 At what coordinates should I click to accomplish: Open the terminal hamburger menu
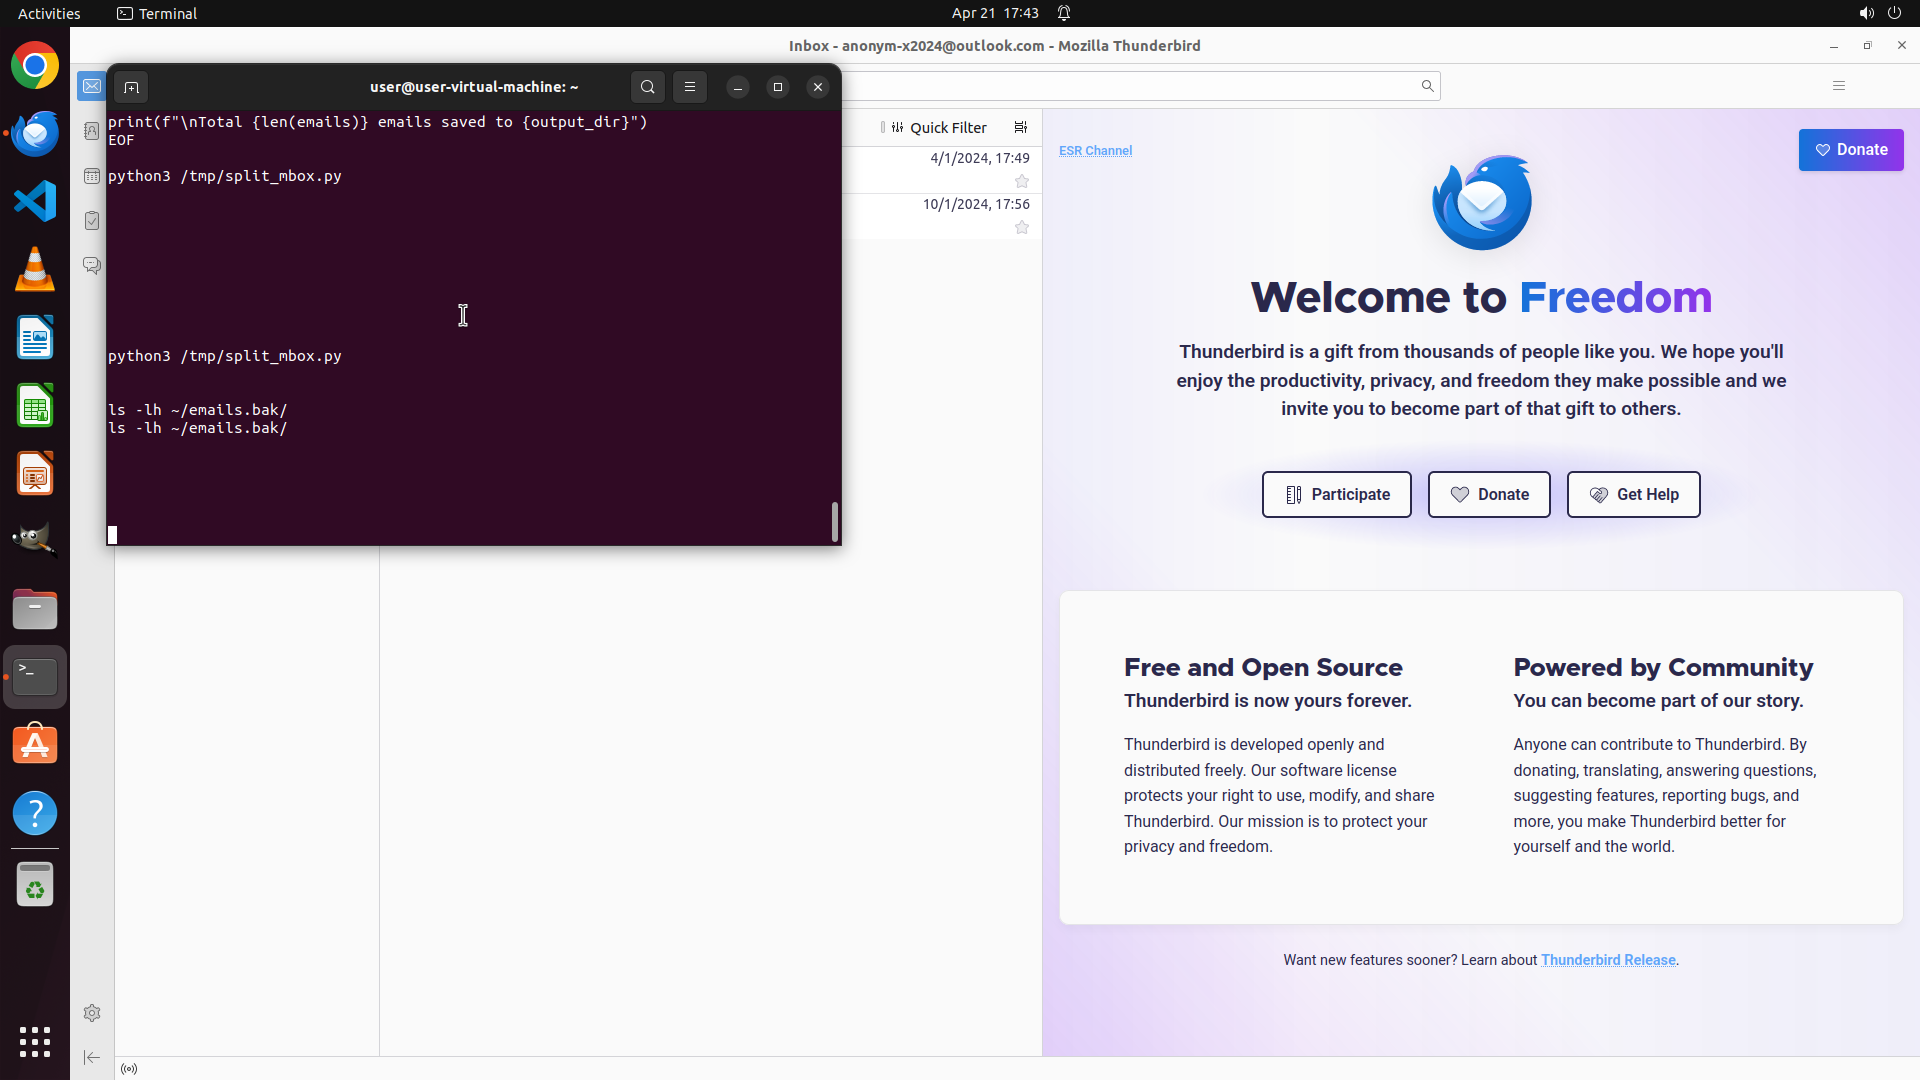point(690,88)
